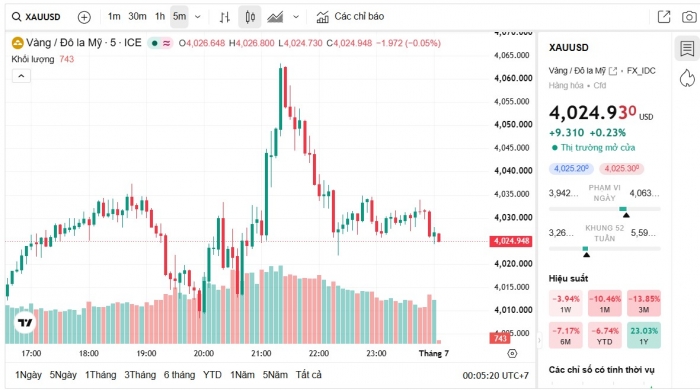Open the chart settings gear icon
Image resolution: width=700 pixels, height=390 pixels.
coord(512,353)
